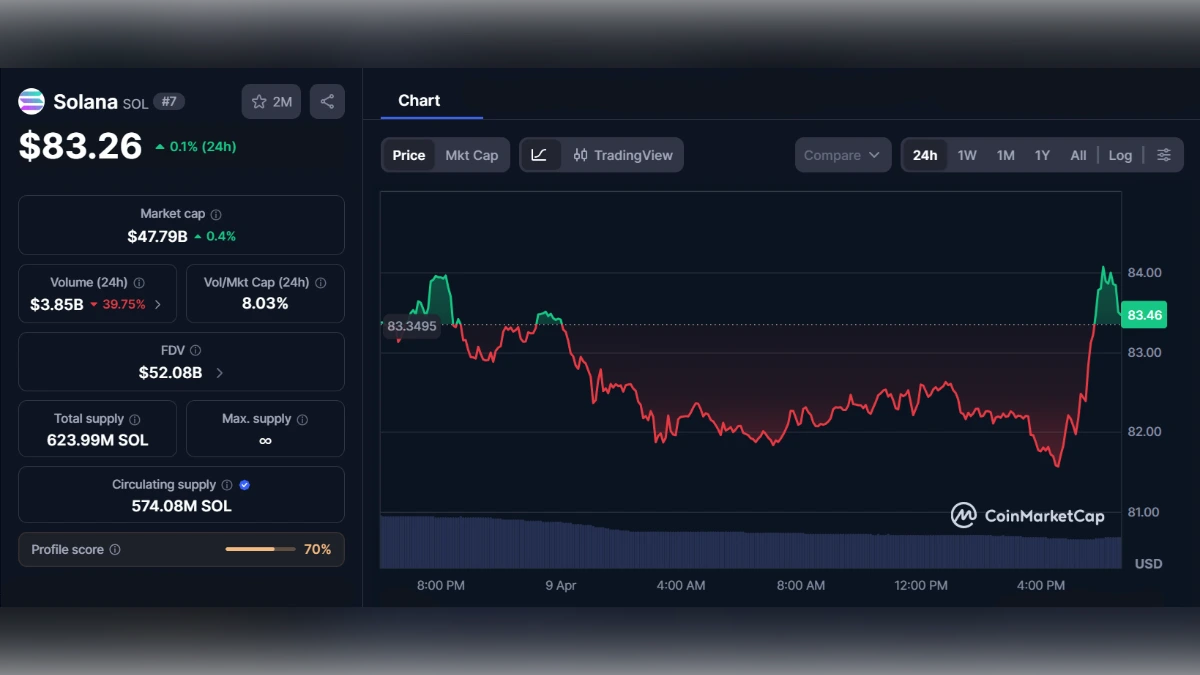Image resolution: width=1200 pixels, height=675 pixels.
Task: Click the Solana coin logo
Action: pyautogui.click(x=31, y=101)
